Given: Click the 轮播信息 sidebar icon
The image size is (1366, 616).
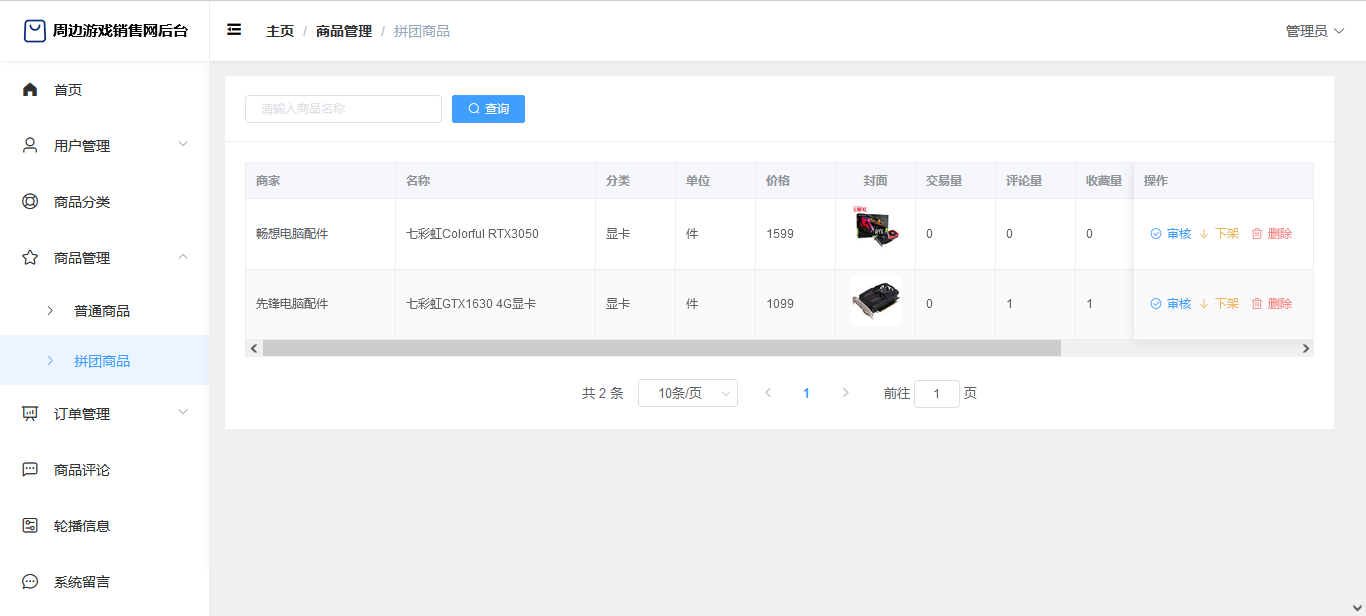Looking at the screenshot, I should 30,526.
